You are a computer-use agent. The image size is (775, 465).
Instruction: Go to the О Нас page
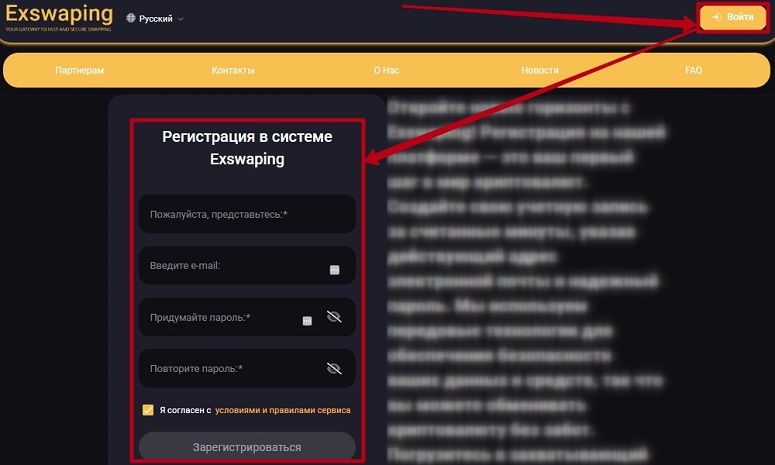(387, 70)
